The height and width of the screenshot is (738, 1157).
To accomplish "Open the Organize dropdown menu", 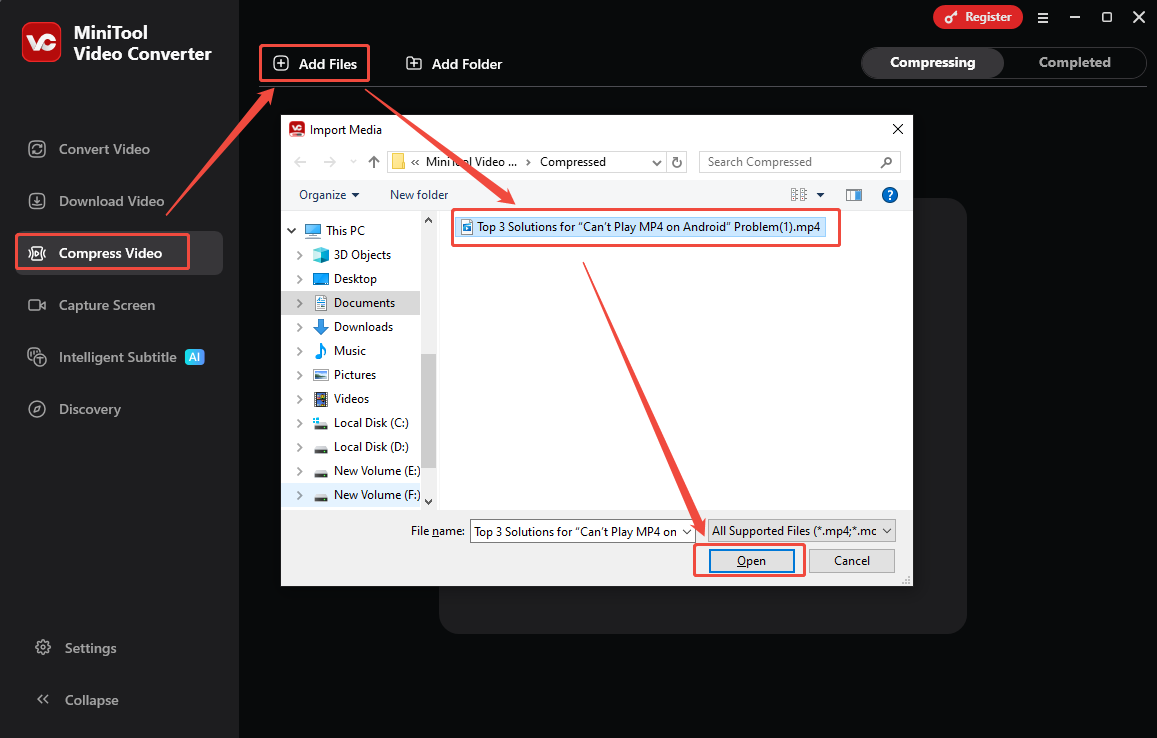I will tap(327, 194).
